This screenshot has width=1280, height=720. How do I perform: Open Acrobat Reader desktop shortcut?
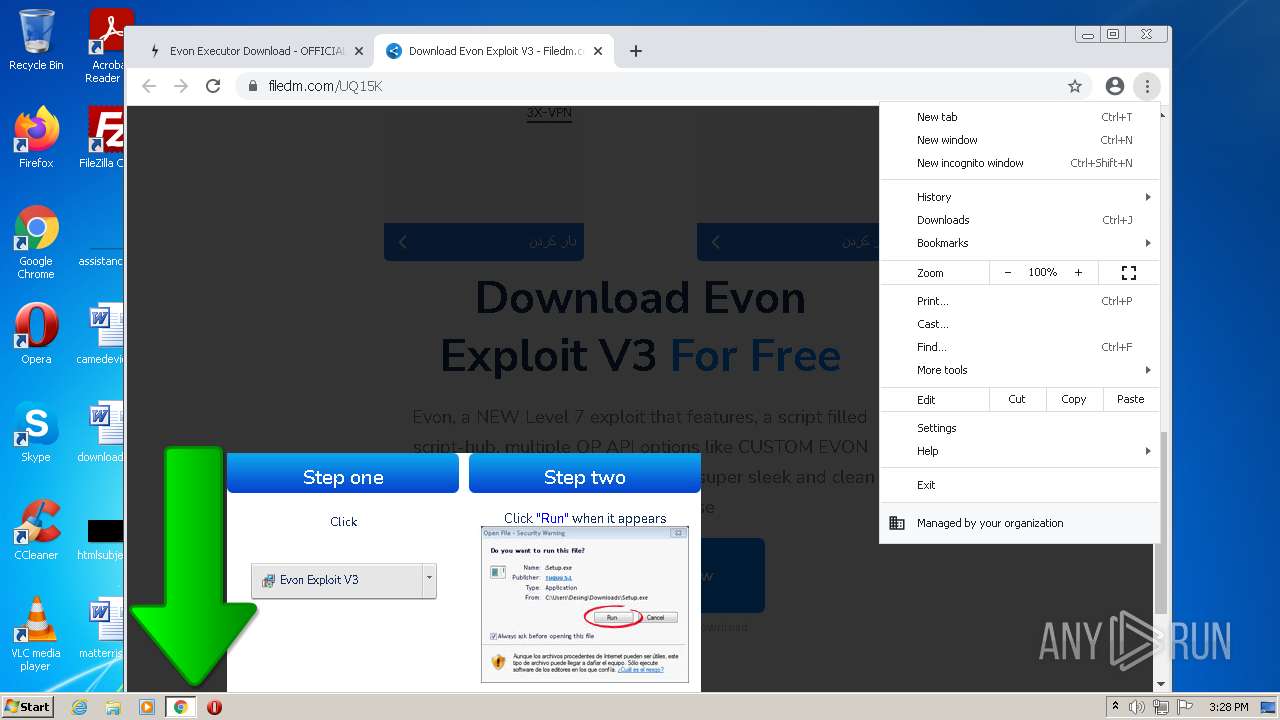[106, 45]
